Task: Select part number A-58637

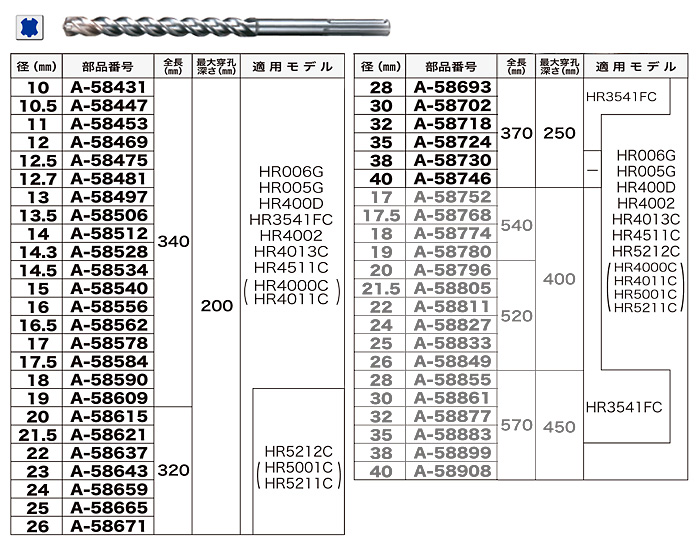Action: 109,453
